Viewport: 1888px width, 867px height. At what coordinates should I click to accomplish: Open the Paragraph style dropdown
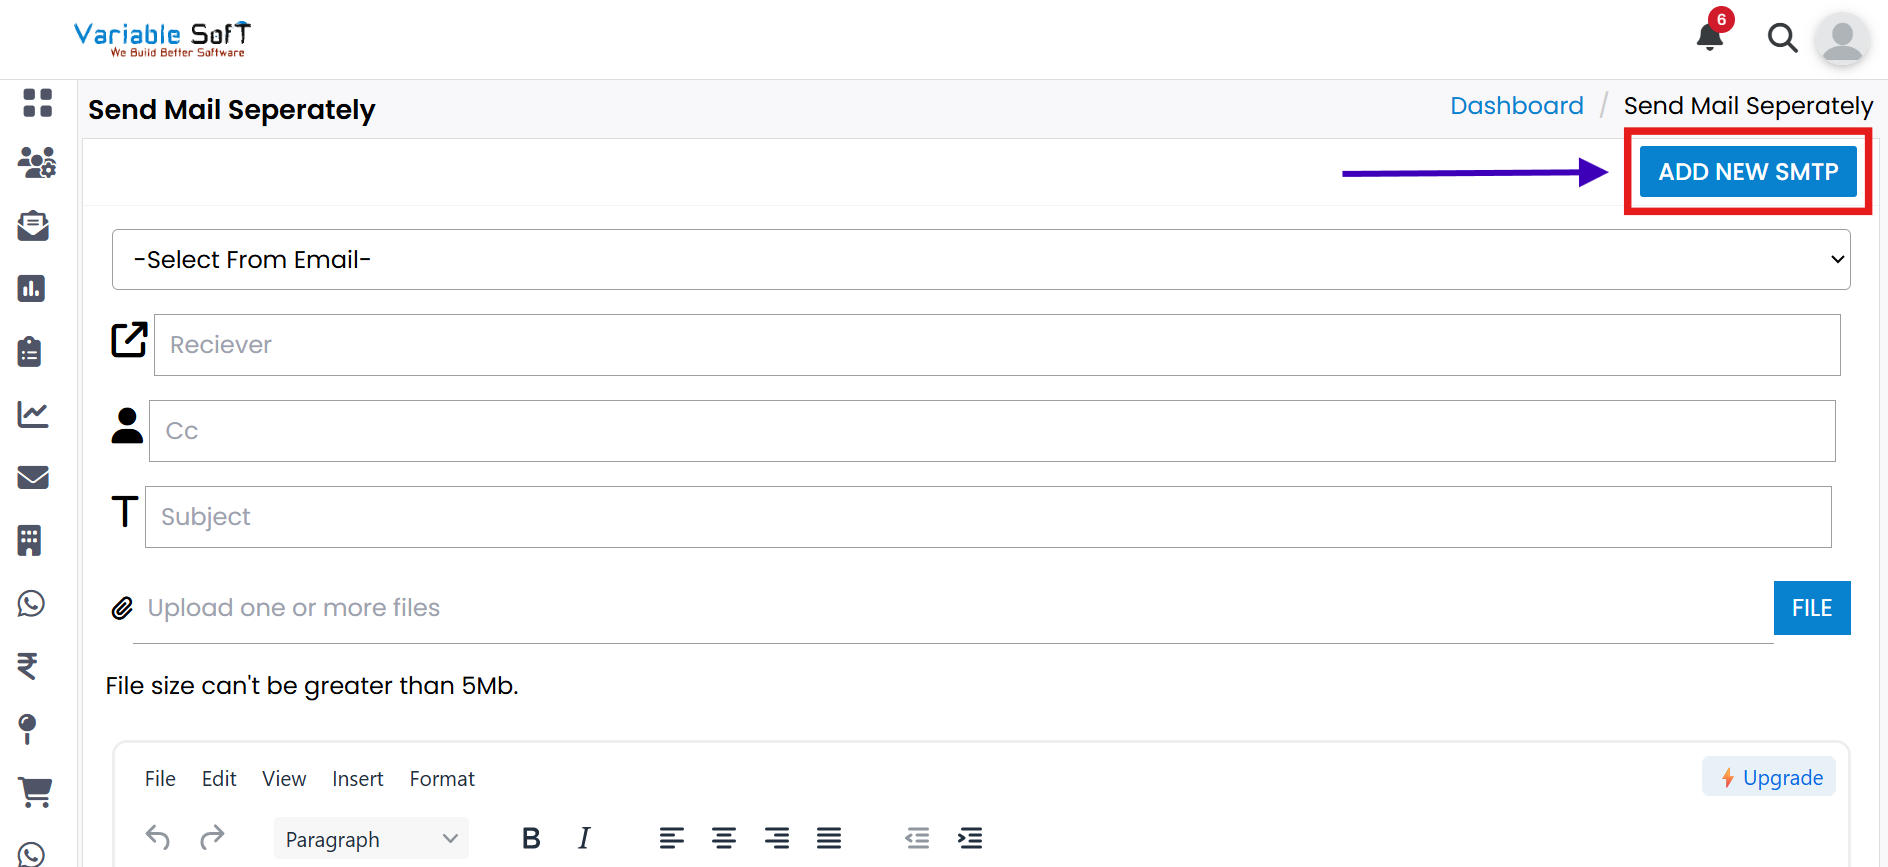(371, 839)
